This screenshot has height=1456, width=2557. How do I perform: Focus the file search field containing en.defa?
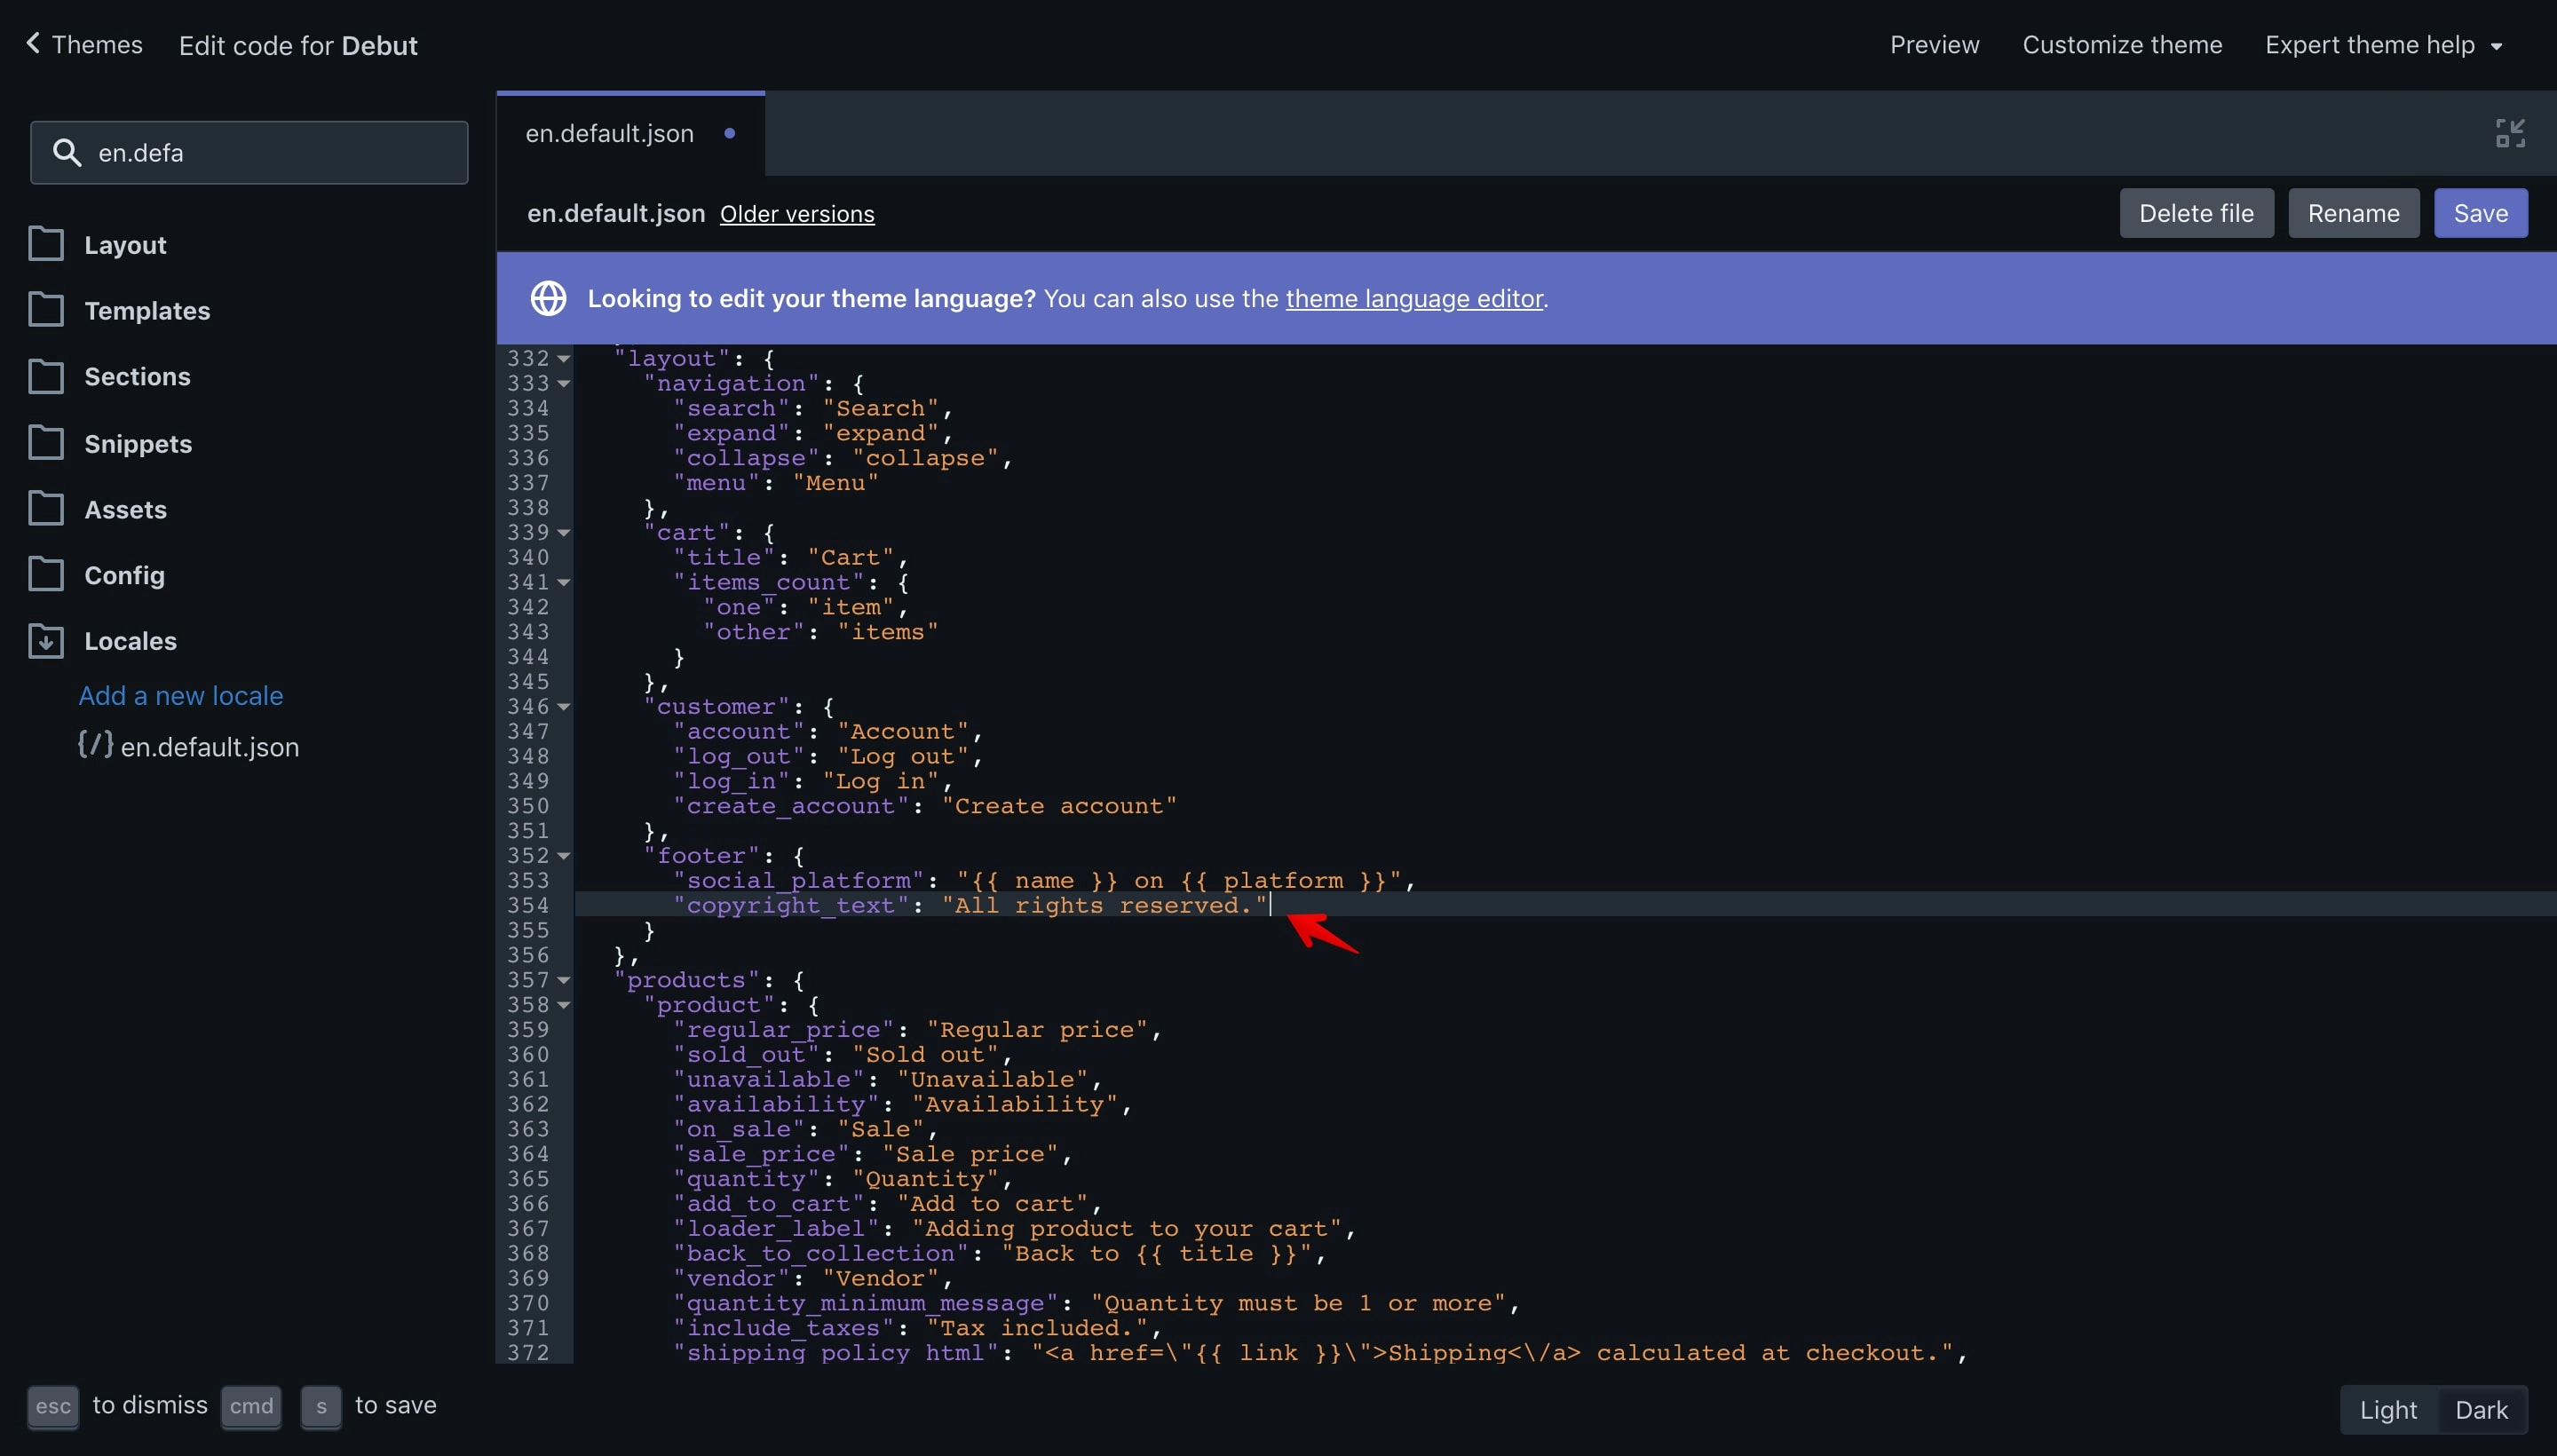pos(249,152)
